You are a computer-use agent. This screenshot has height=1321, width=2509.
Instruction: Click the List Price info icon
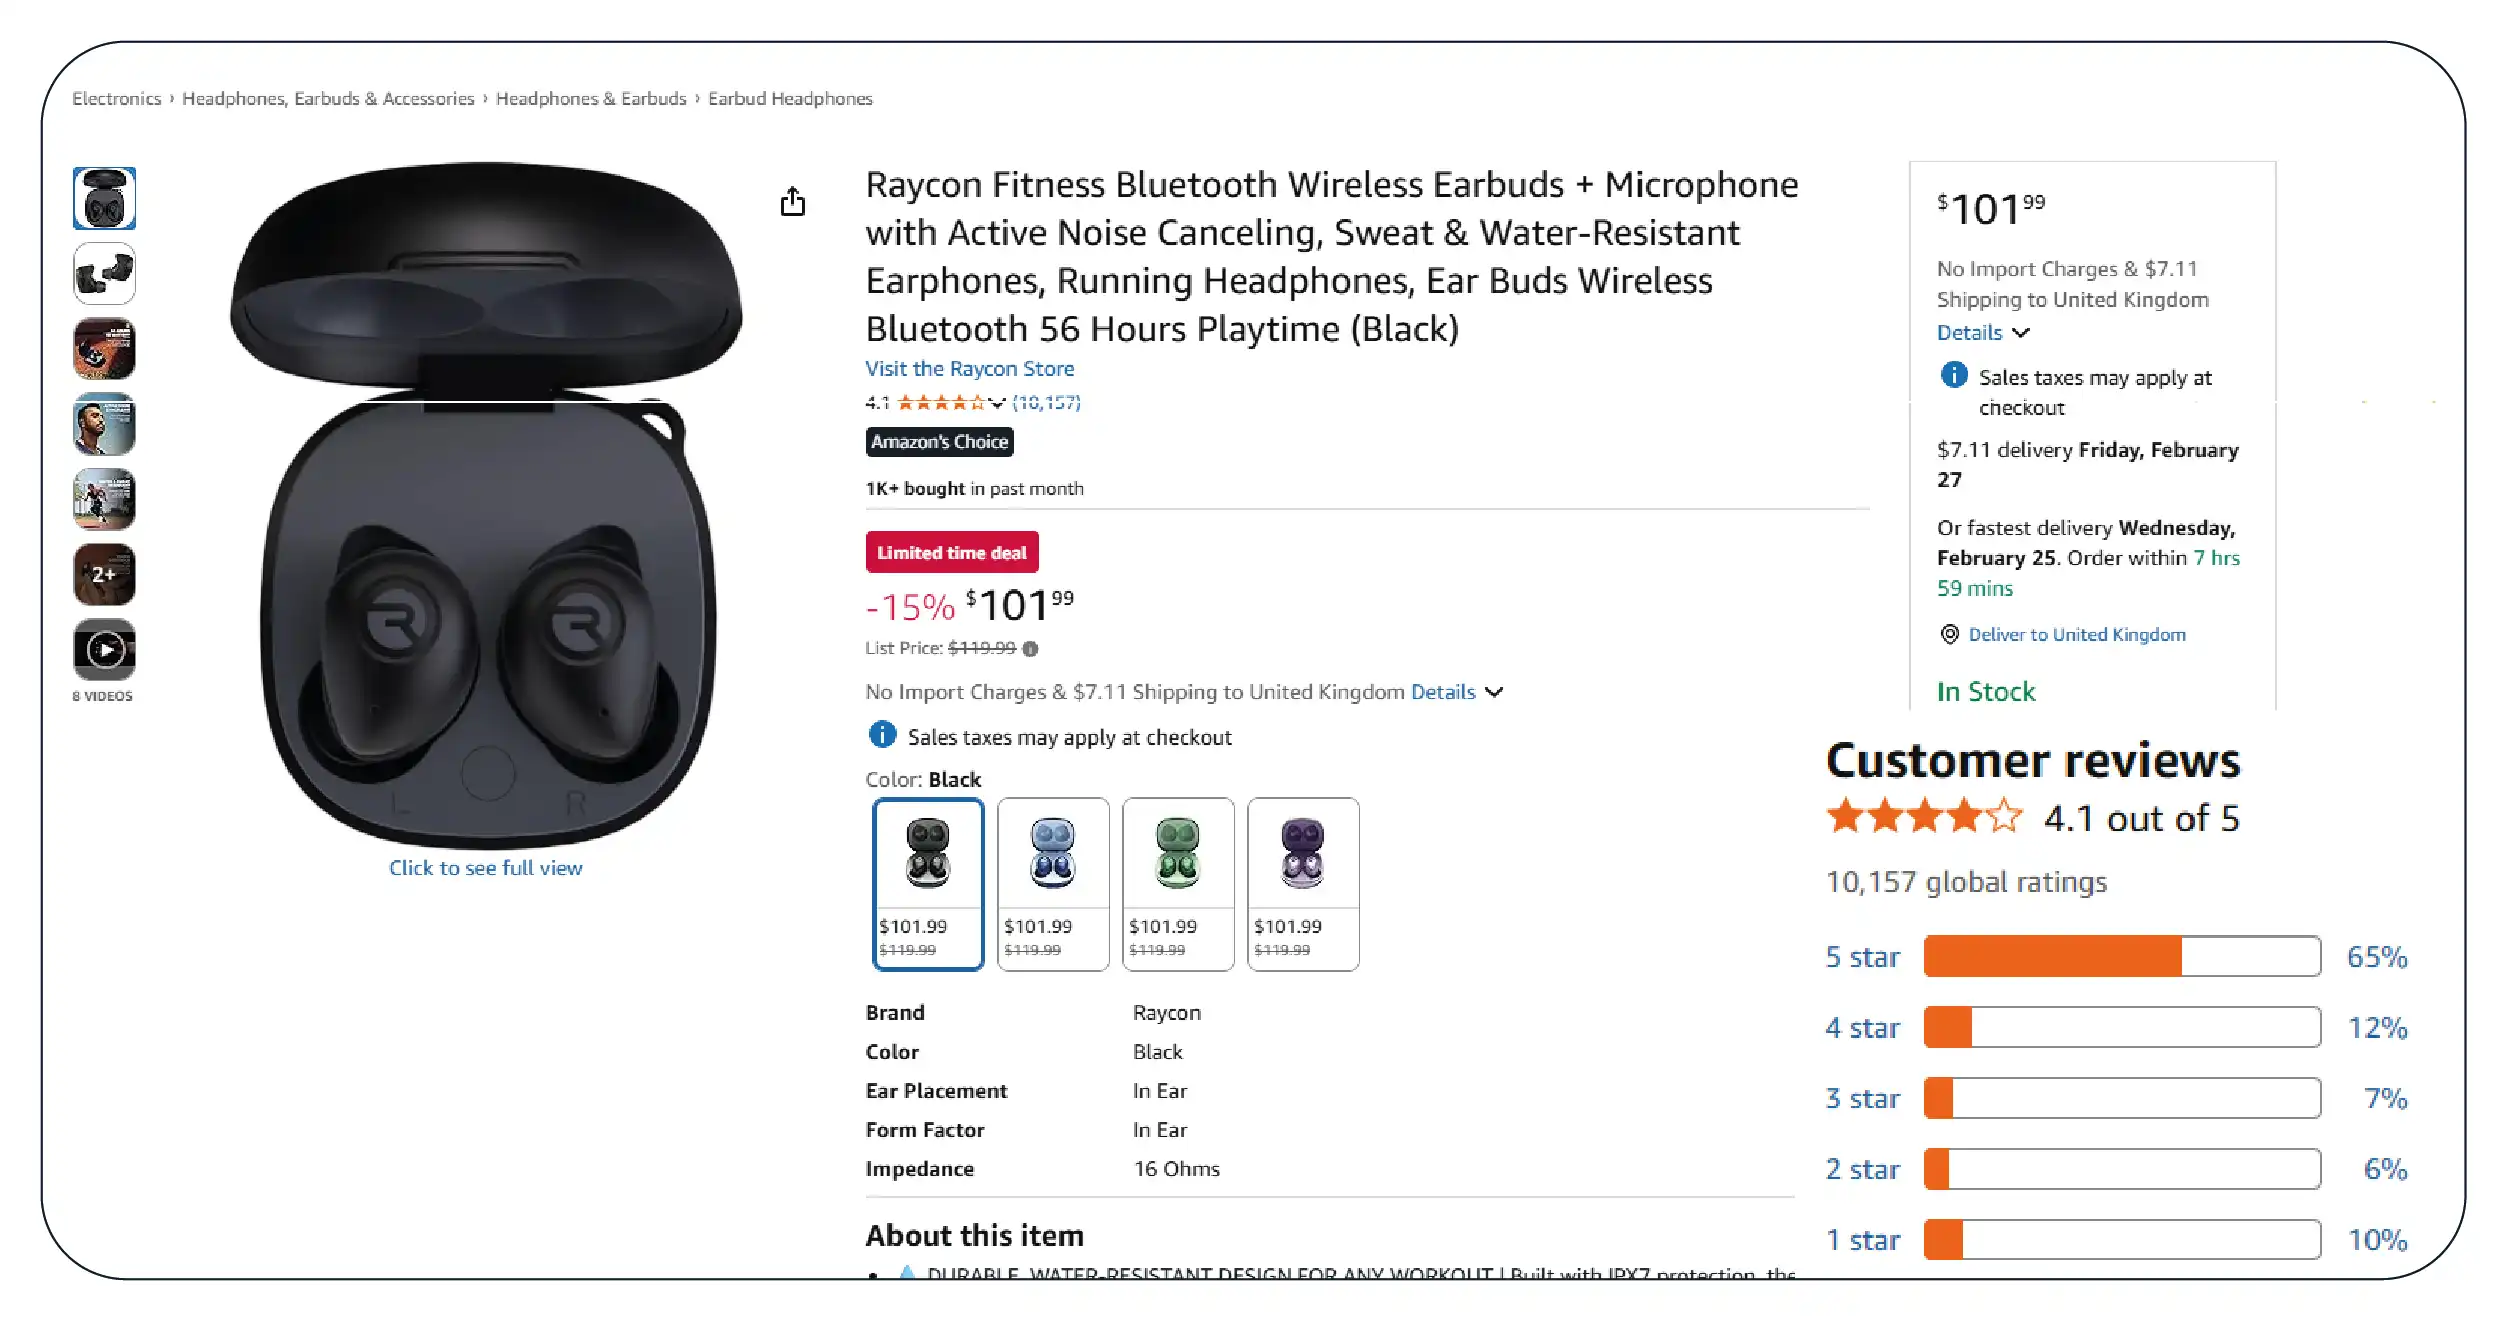[1031, 649]
